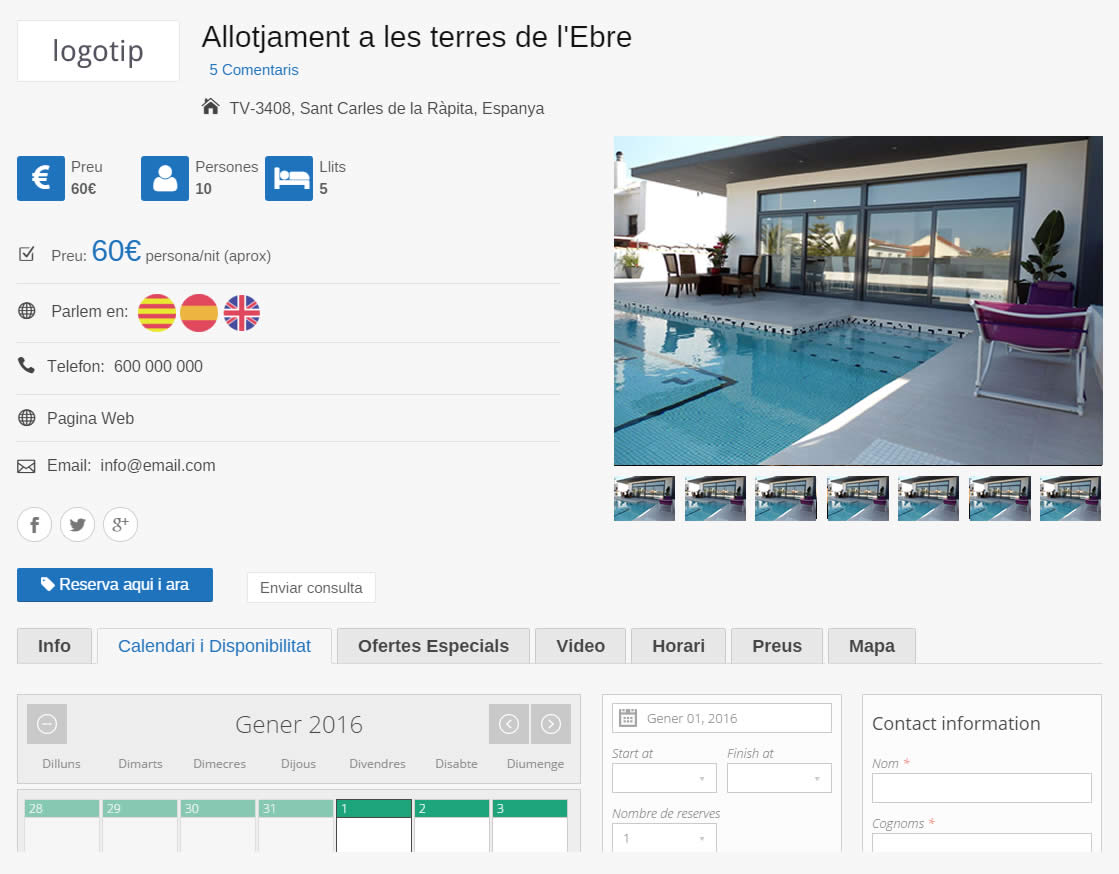Screen dimensions: 1119x874
Task: Open the Mapa tab
Action: pos(871,646)
